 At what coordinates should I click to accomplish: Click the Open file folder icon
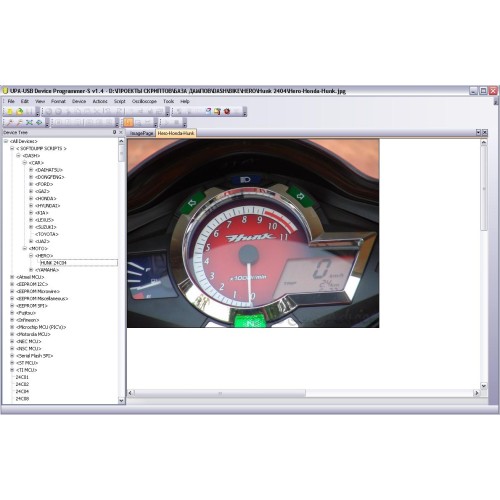pyautogui.click(x=19, y=111)
